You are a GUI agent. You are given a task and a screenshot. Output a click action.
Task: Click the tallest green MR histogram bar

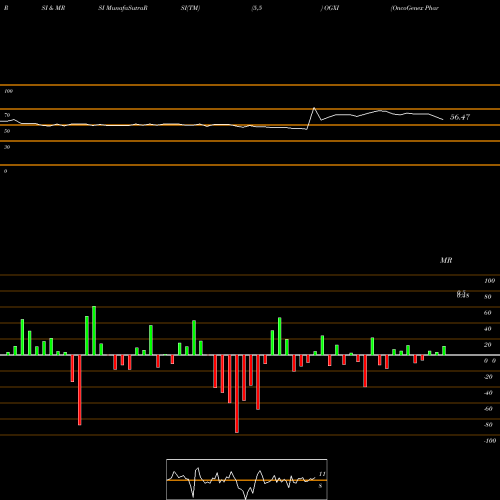point(94,330)
